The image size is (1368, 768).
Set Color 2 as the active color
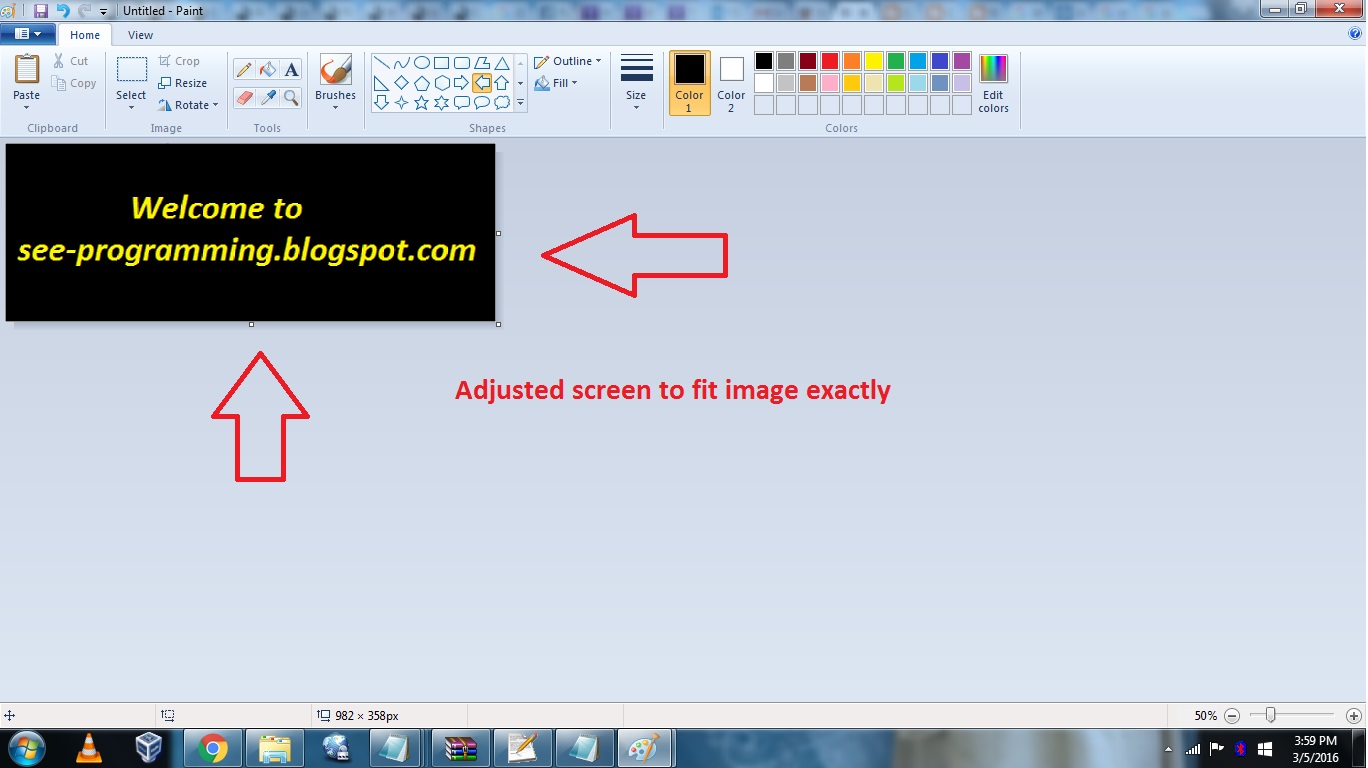coord(731,83)
